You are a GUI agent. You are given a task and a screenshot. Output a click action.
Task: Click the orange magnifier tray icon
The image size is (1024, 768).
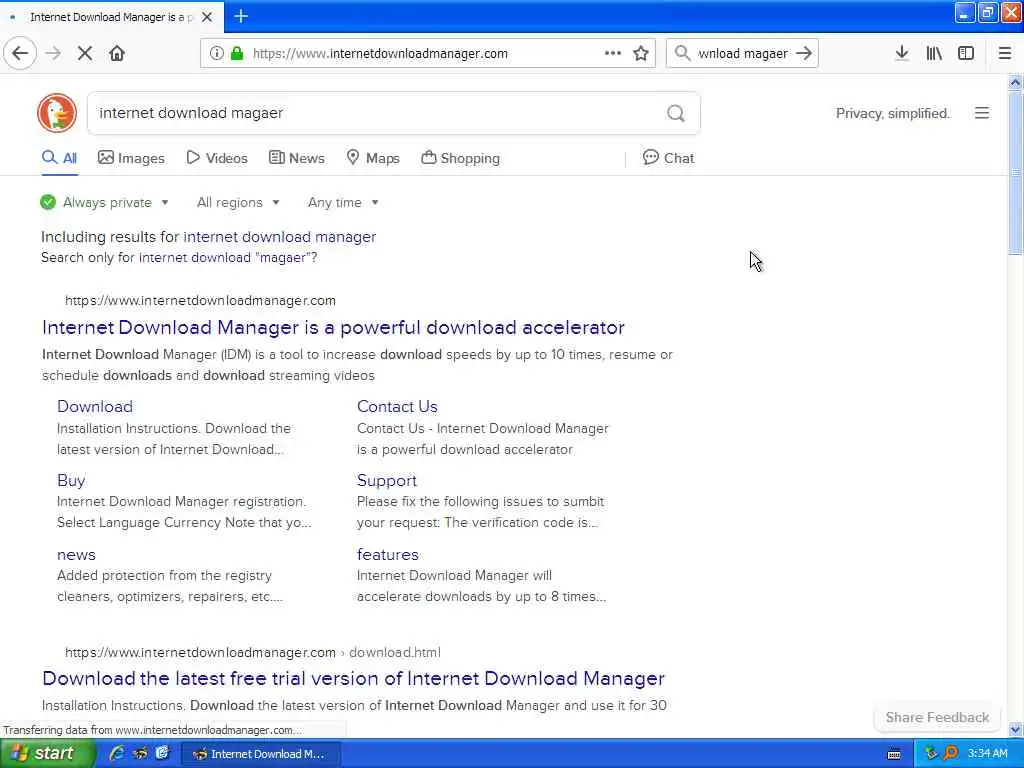tap(950, 754)
